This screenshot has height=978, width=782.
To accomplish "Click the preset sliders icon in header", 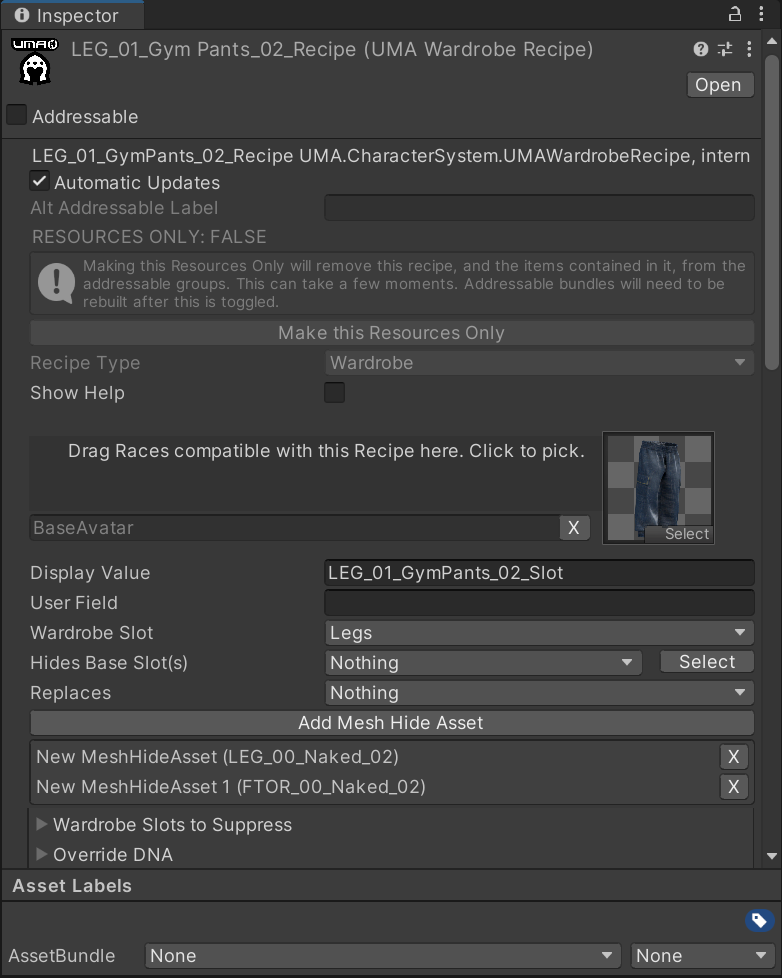I will point(725,49).
